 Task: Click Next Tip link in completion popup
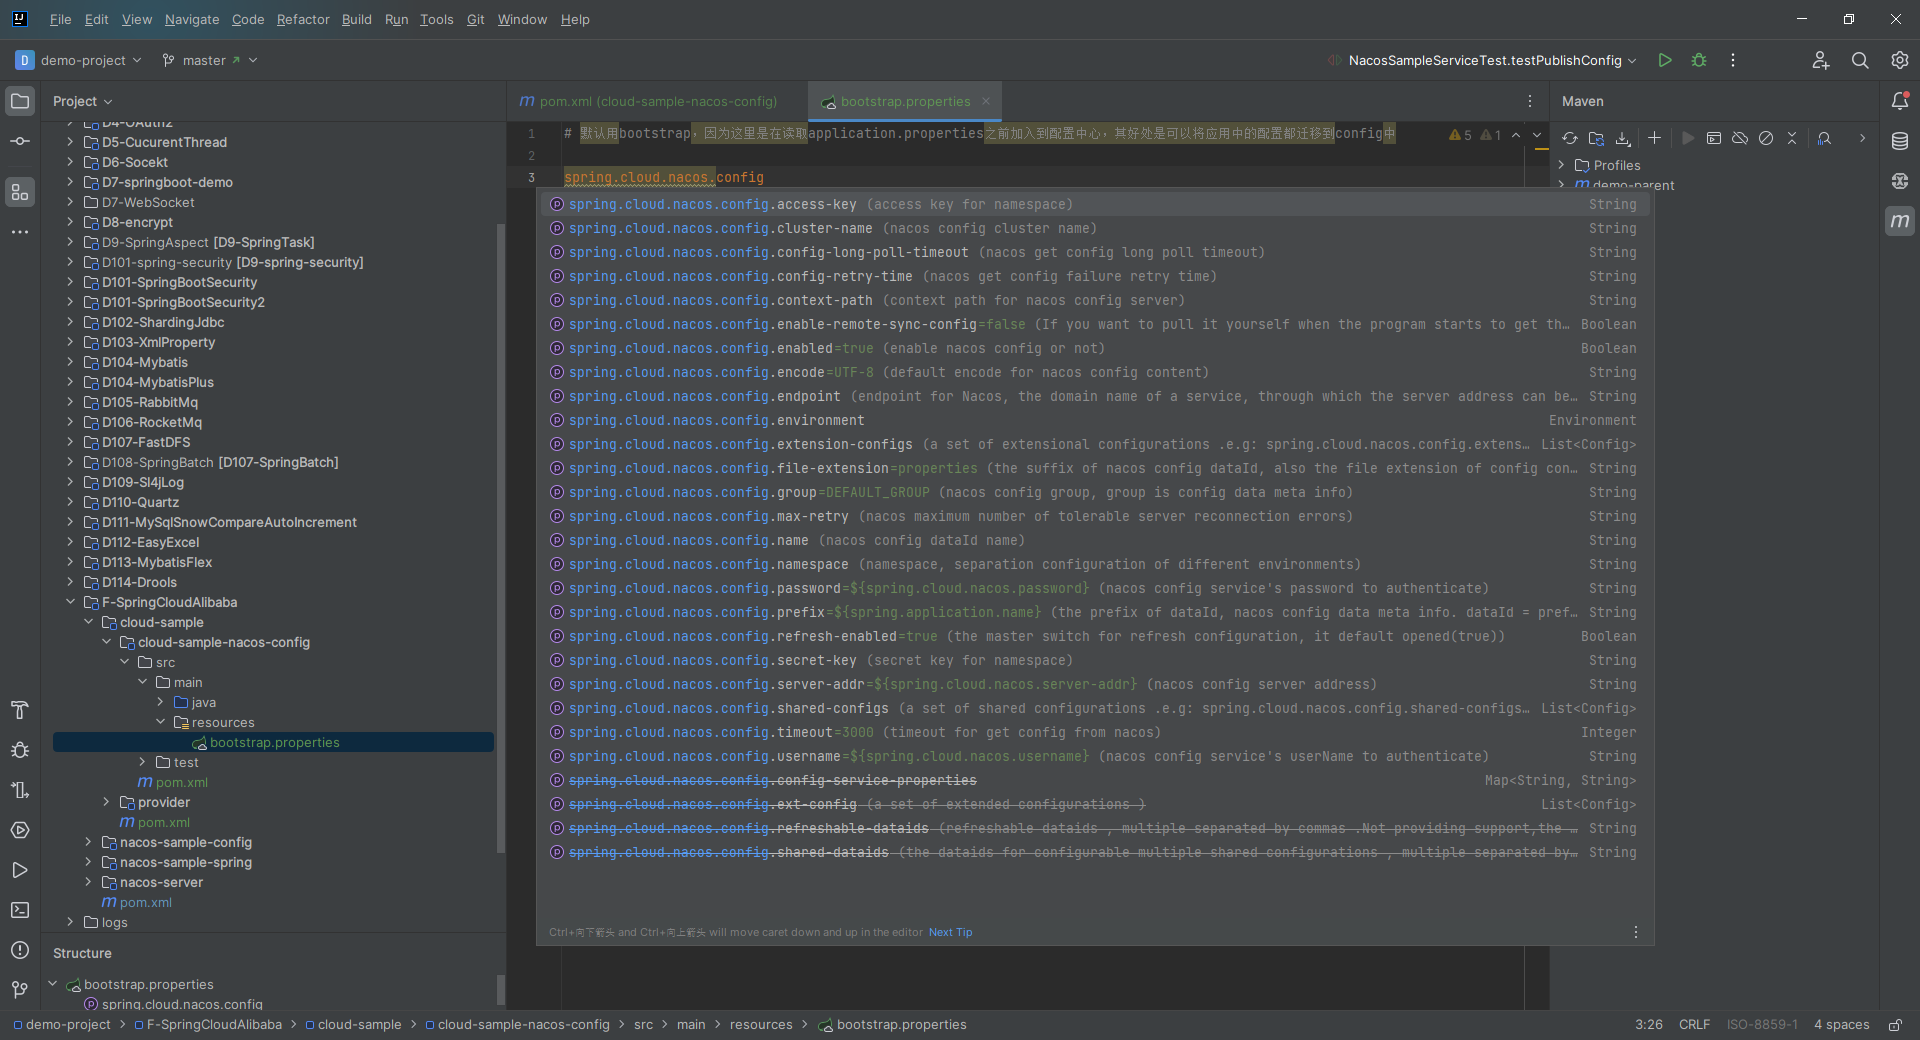tap(950, 932)
